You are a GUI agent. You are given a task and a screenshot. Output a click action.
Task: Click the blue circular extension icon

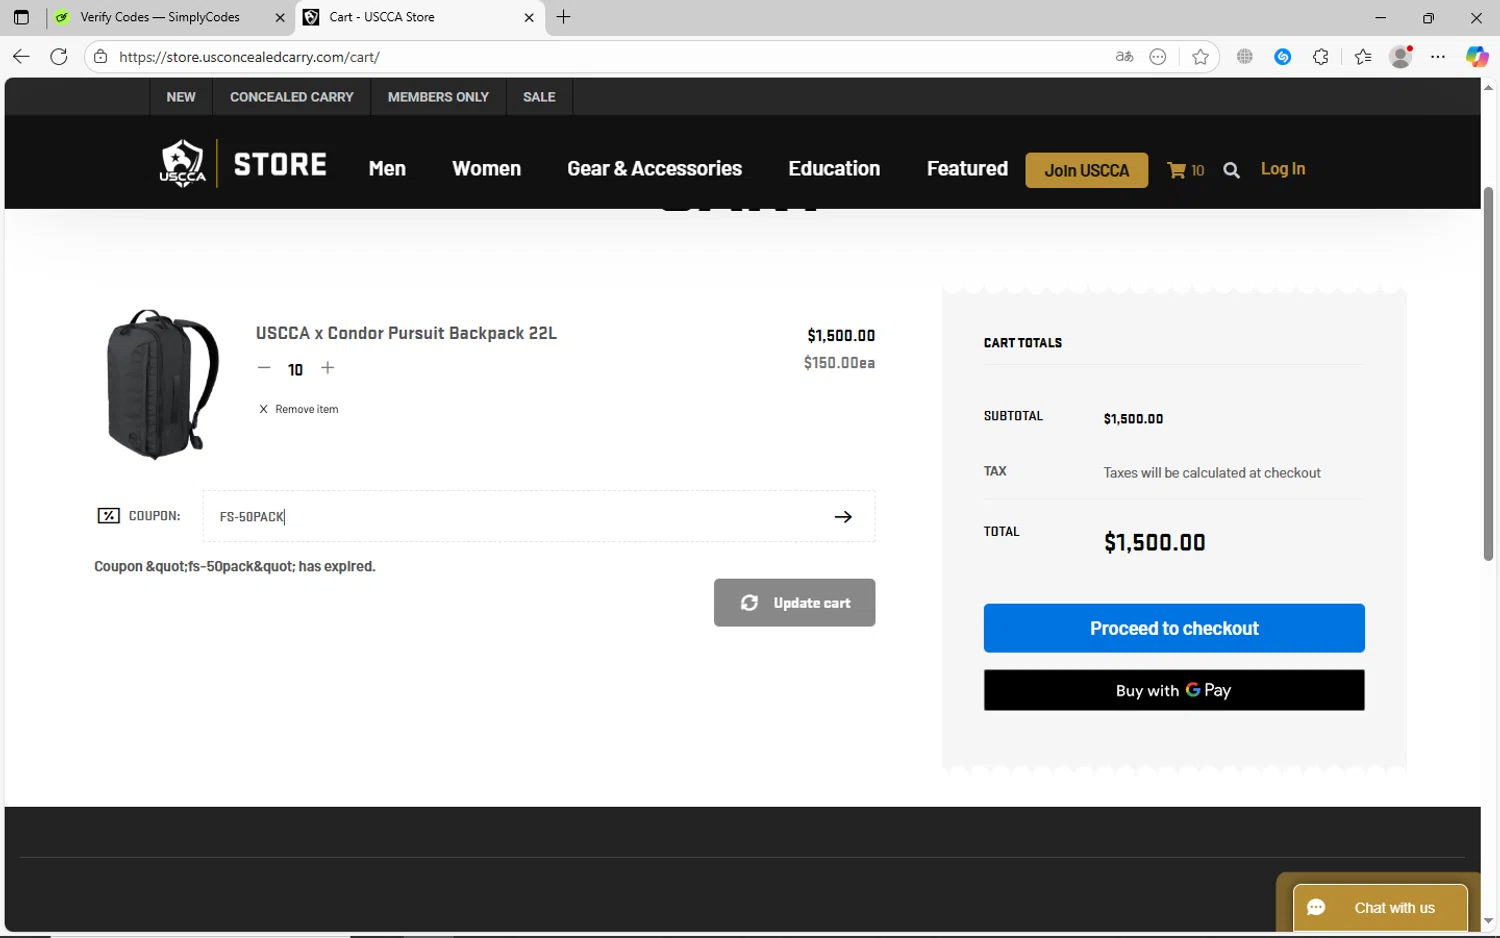1283,57
